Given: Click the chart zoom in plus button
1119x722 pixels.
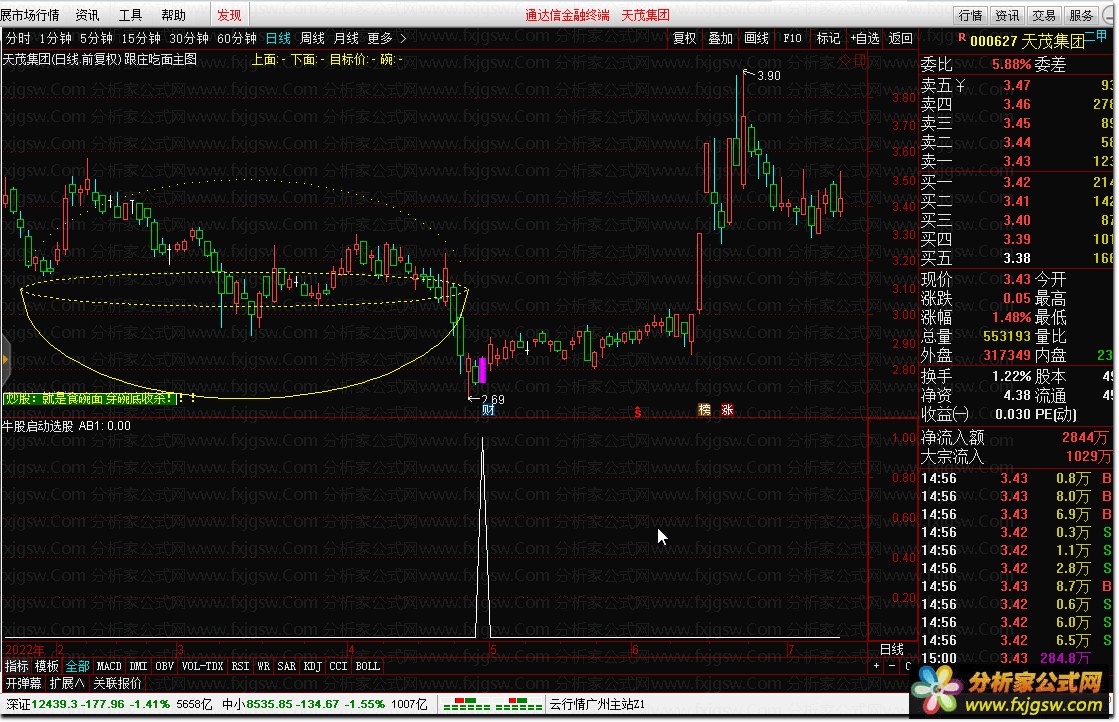Looking at the screenshot, I should tap(876, 666).
